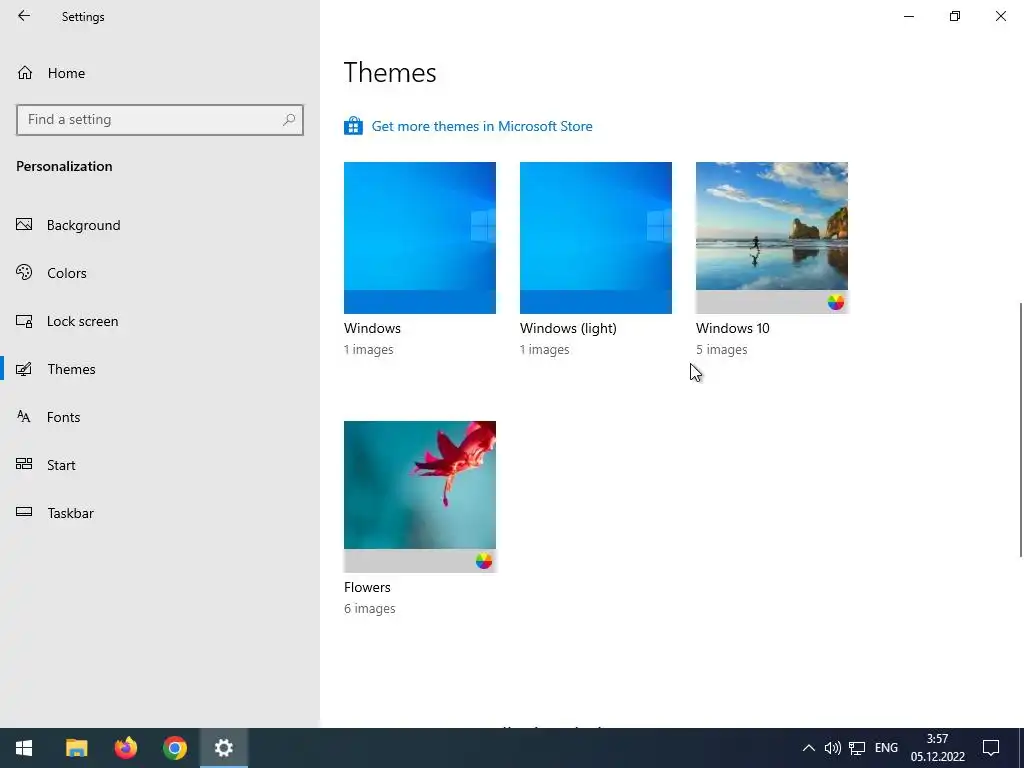1024x768 pixels.
Task: Open the network tray icon
Action: pos(857,748)
